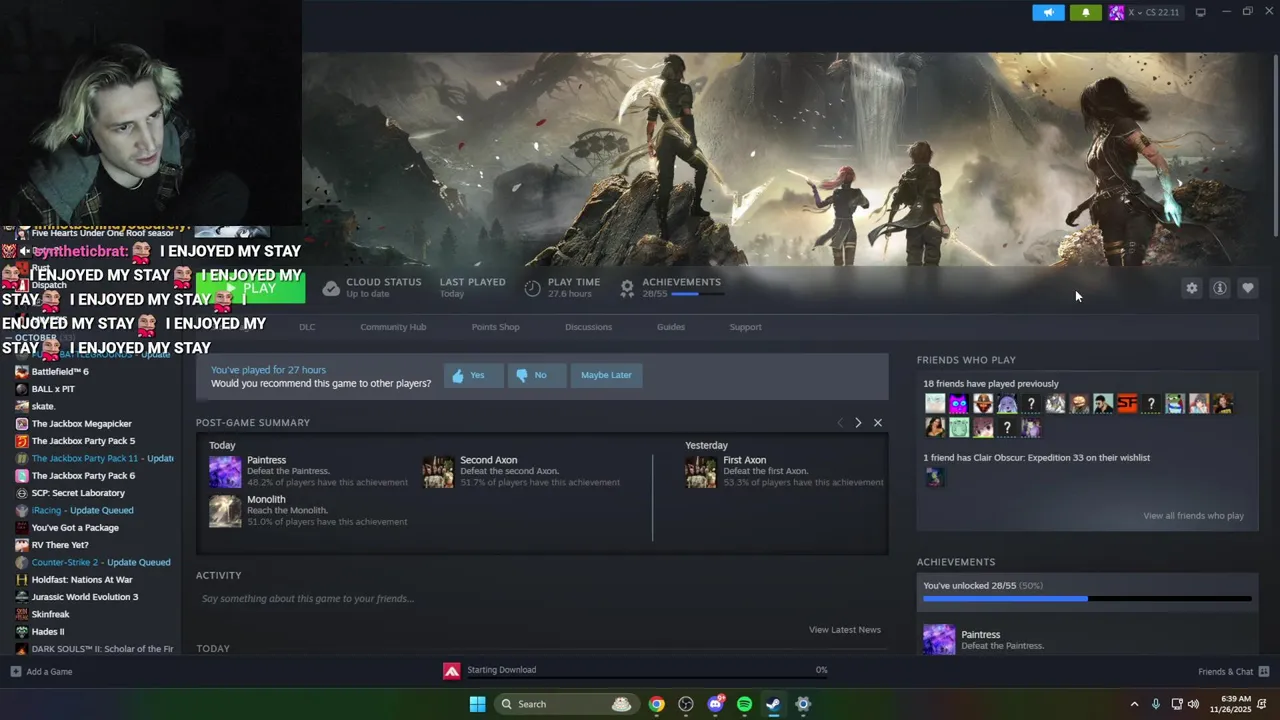This screenshot has height=720, width=1280.
Task: Open the Windows Start menu
Action: [x=477, y=704]
